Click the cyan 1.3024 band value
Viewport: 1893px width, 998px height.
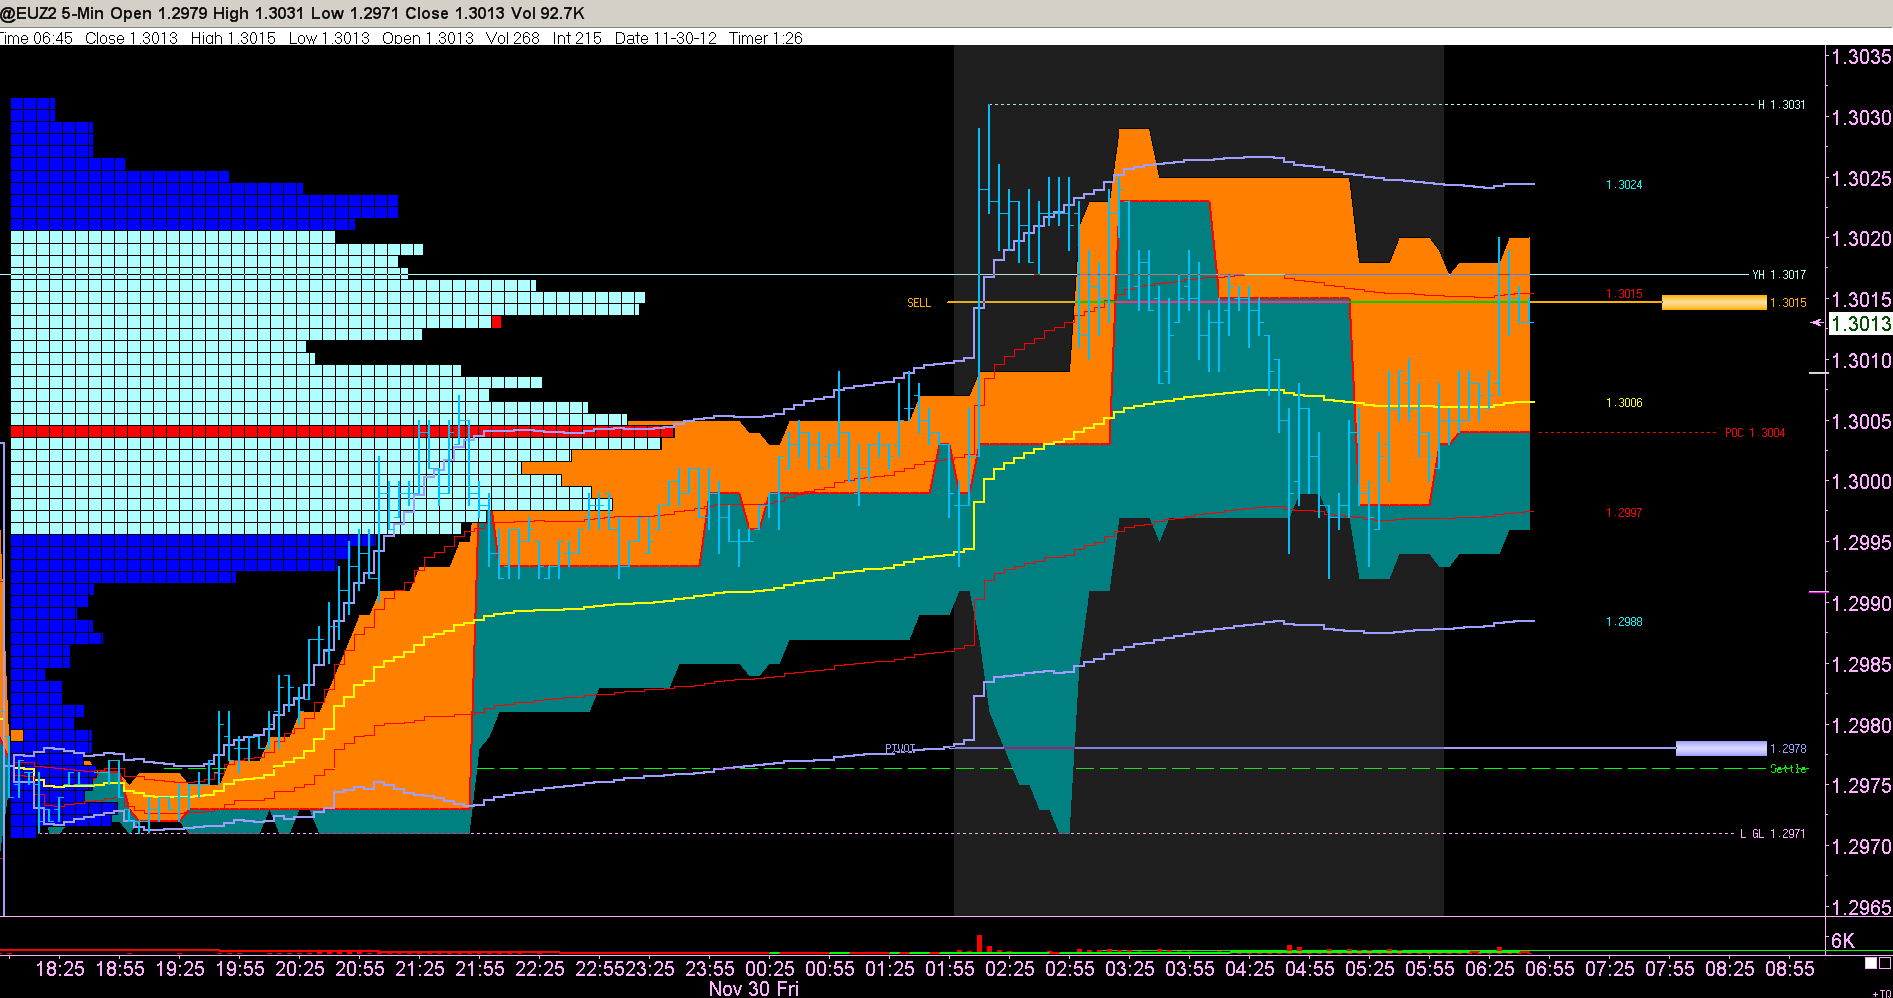point(1624,185)
